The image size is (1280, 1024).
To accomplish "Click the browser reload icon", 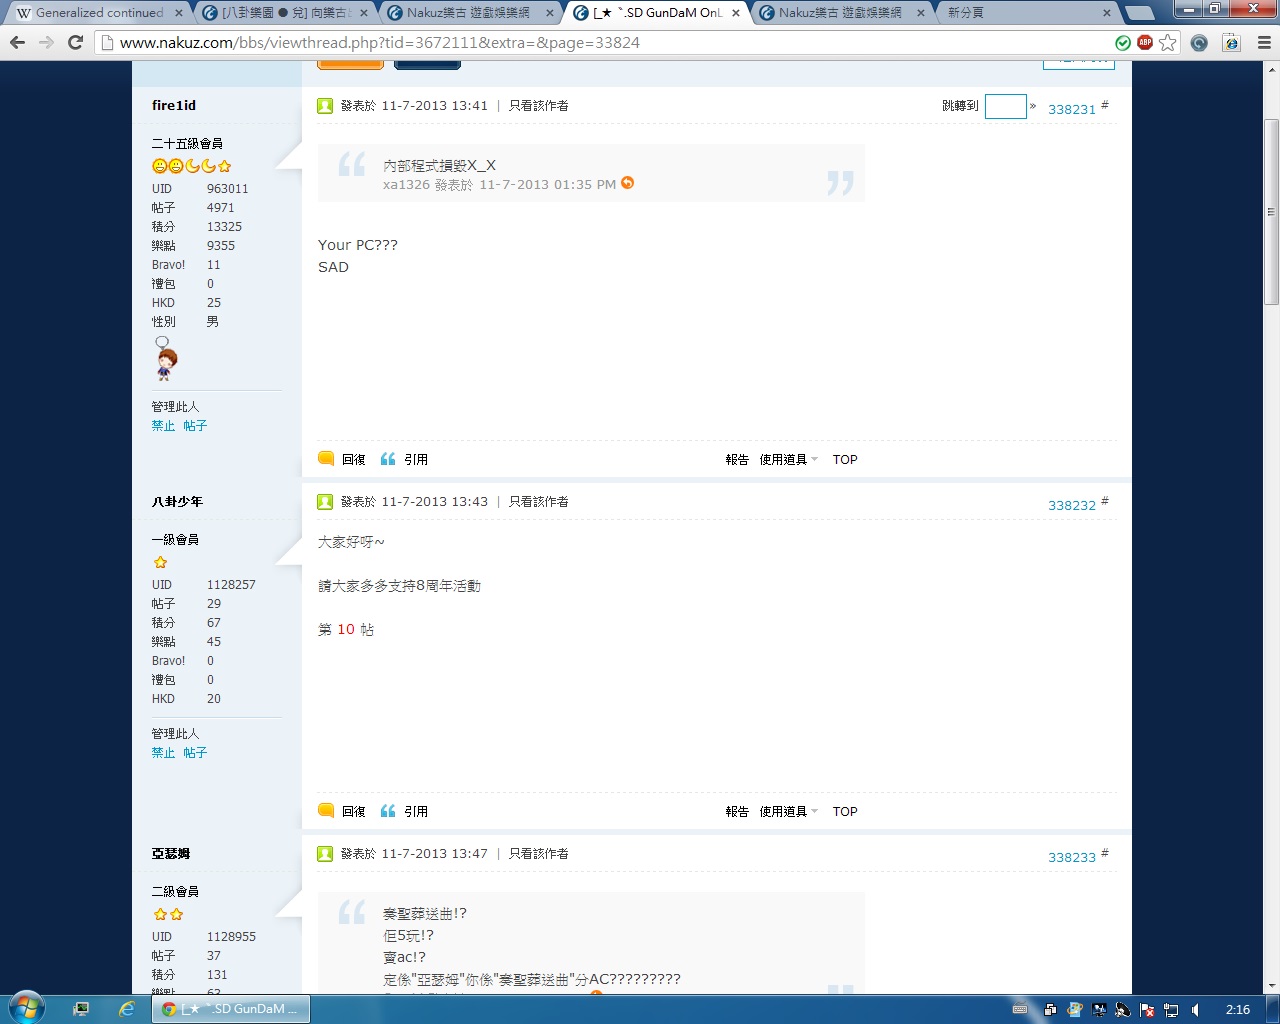I will (75, 42).
